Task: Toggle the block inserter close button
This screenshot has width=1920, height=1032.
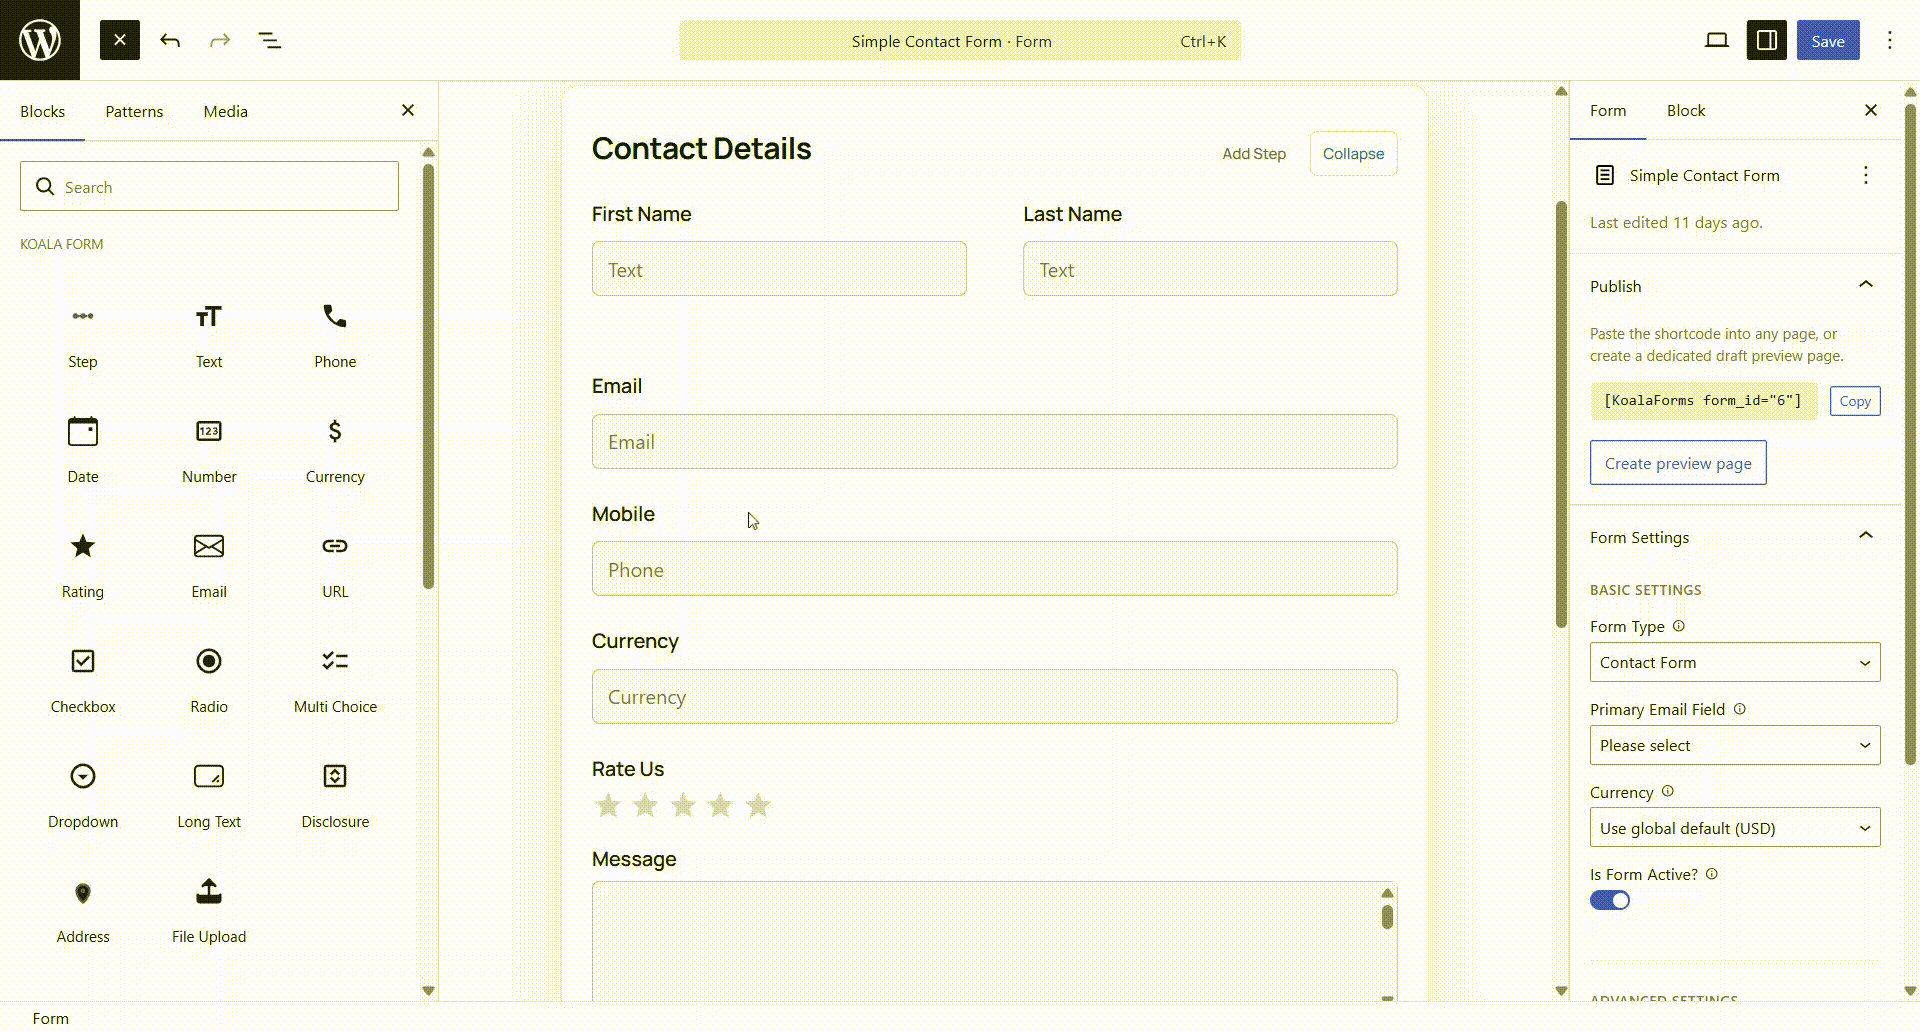Action: [120, 41]
